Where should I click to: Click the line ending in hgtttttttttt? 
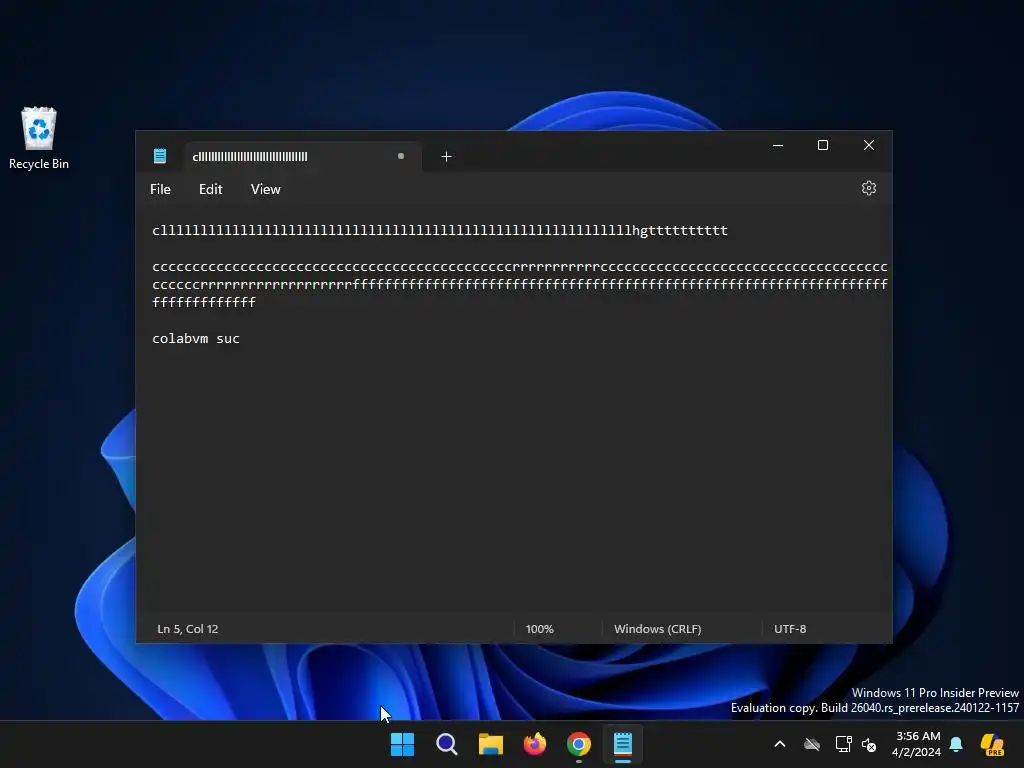(x=440, y=231)
